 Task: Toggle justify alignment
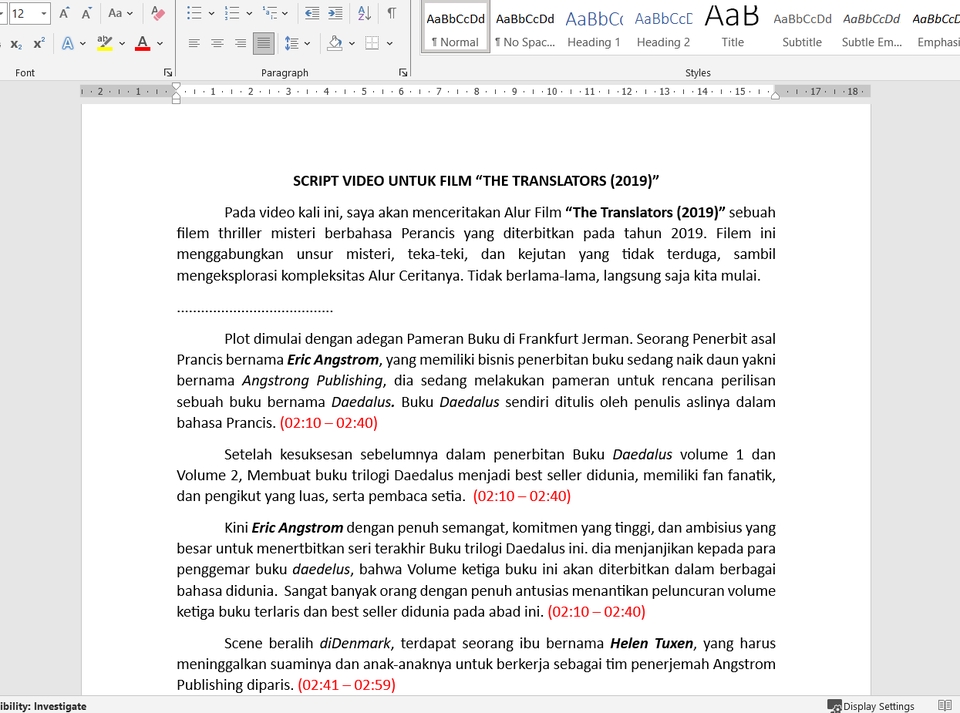click(263, 43)
